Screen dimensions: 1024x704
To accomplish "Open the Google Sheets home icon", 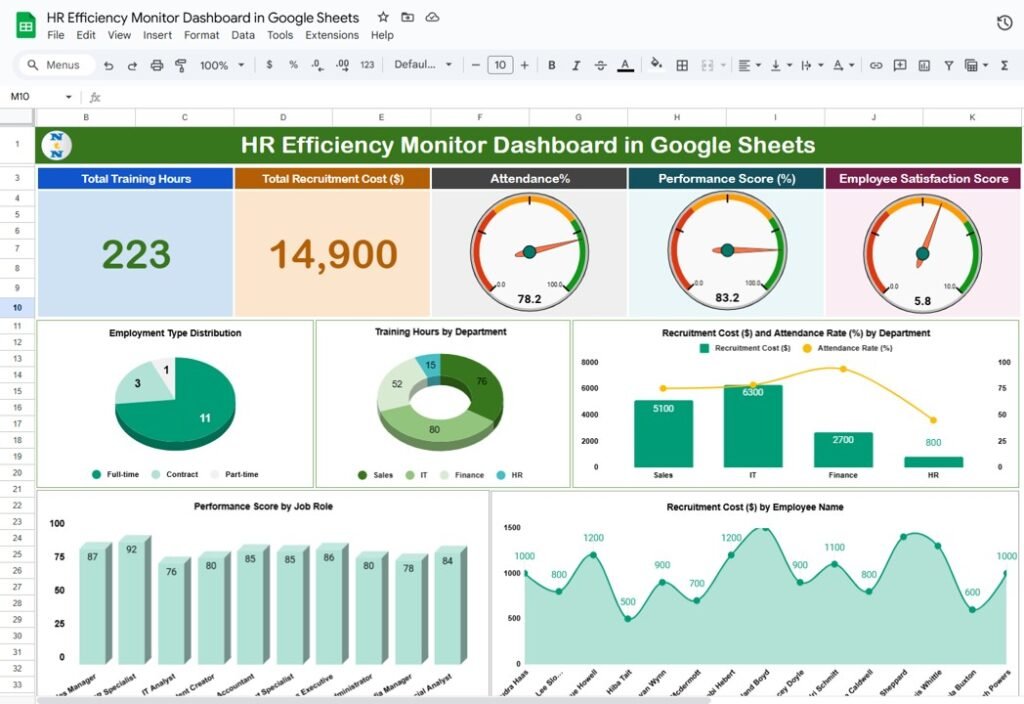I will coord(25,25).
